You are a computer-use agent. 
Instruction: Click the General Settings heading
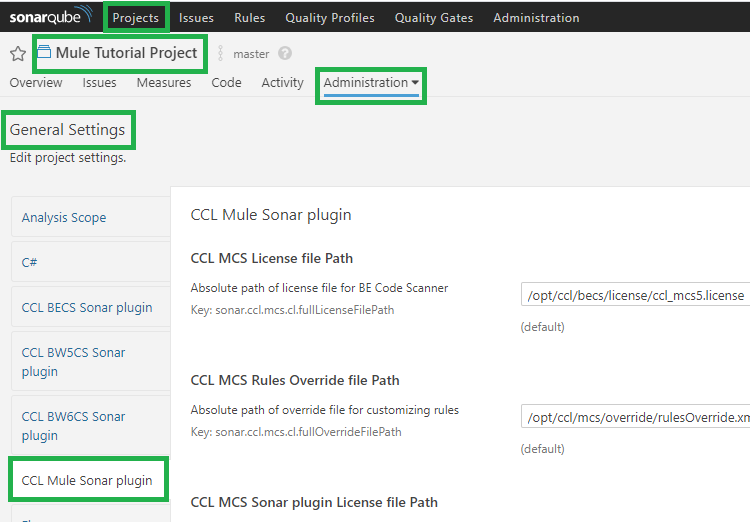coord(67,130)
